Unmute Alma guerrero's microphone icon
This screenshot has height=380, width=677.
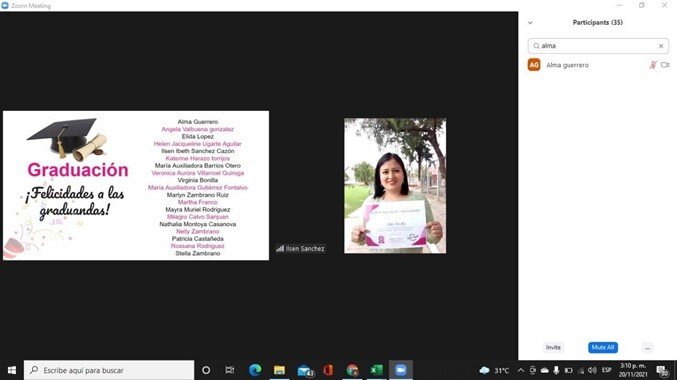pyautogui.click(x=652, y=65)
